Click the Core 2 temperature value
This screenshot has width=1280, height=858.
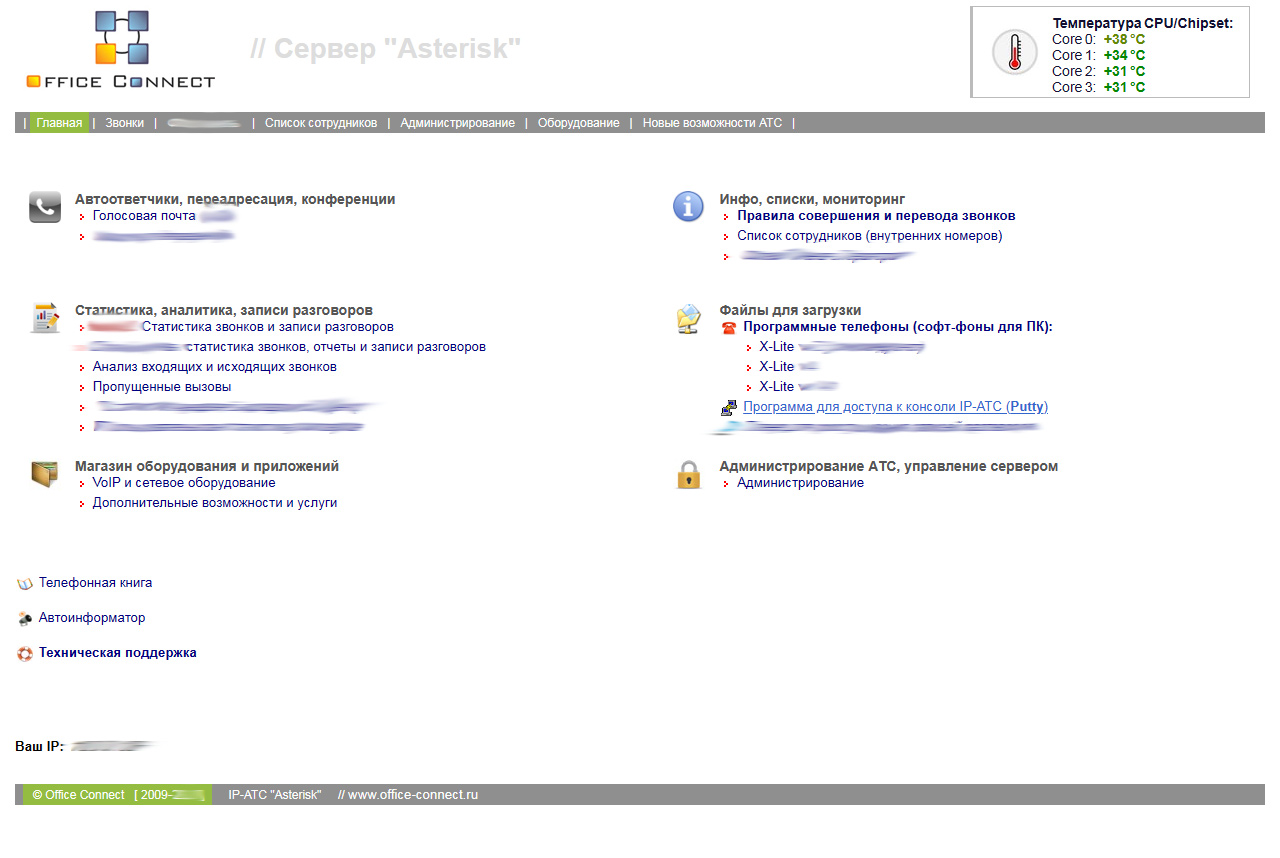[1124, 71]
